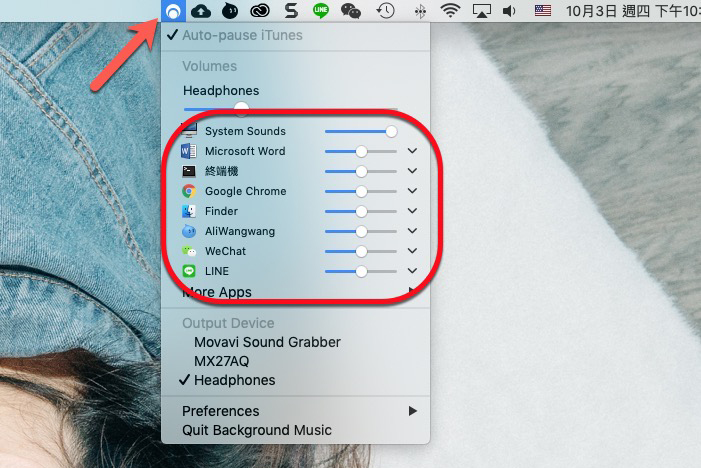Click the S-shaped menu bar icon
Image resolution: width=701 pixels, height=468 pixels.
click(291, 11)
